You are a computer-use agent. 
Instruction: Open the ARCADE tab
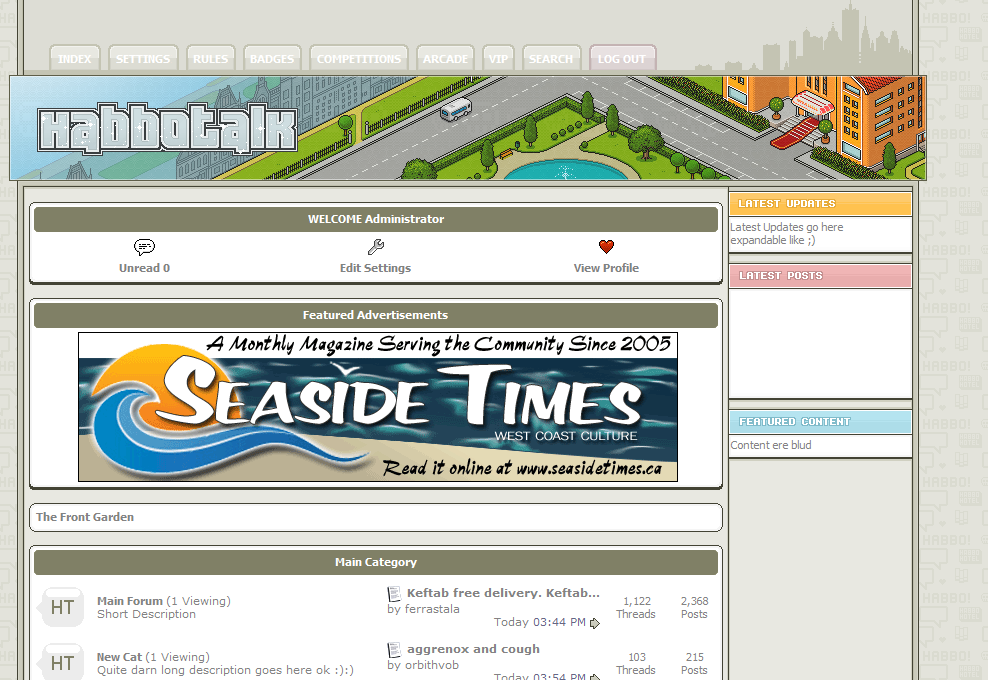445,58
